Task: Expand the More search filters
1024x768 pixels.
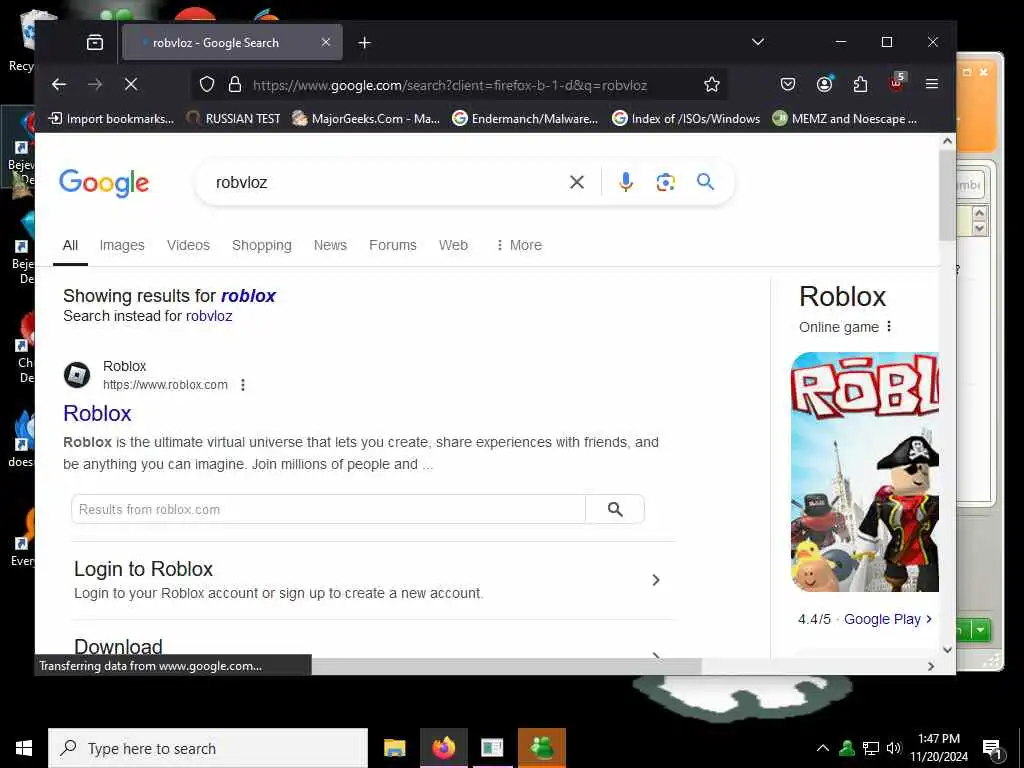Action: click(x=519, y=245)
